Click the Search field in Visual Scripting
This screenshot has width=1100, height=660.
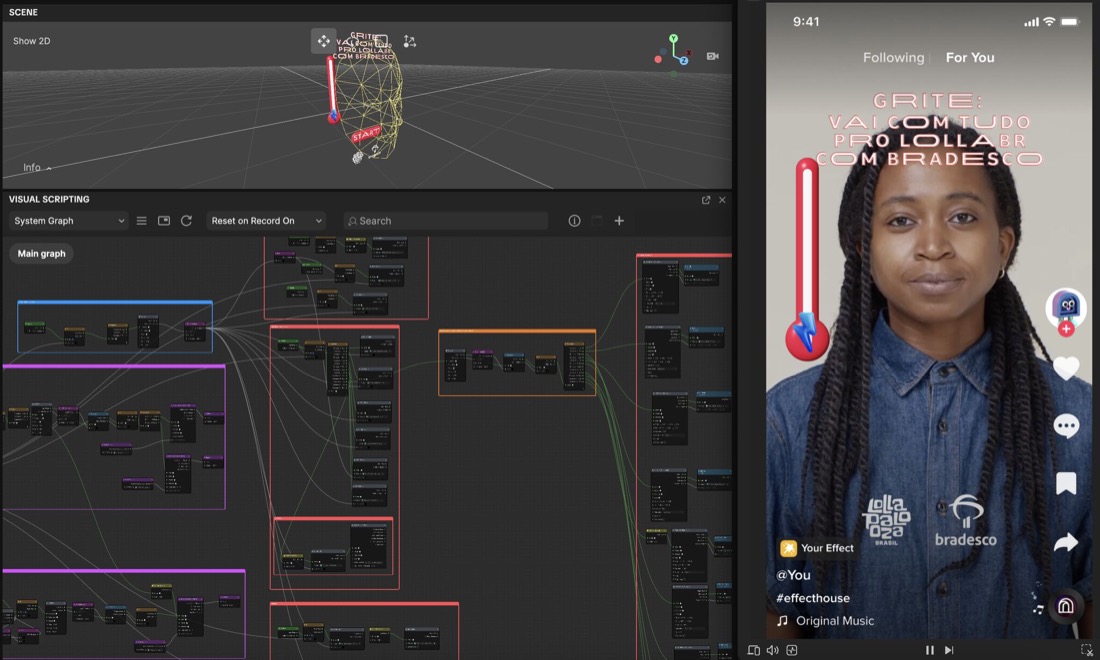(446, 221)
